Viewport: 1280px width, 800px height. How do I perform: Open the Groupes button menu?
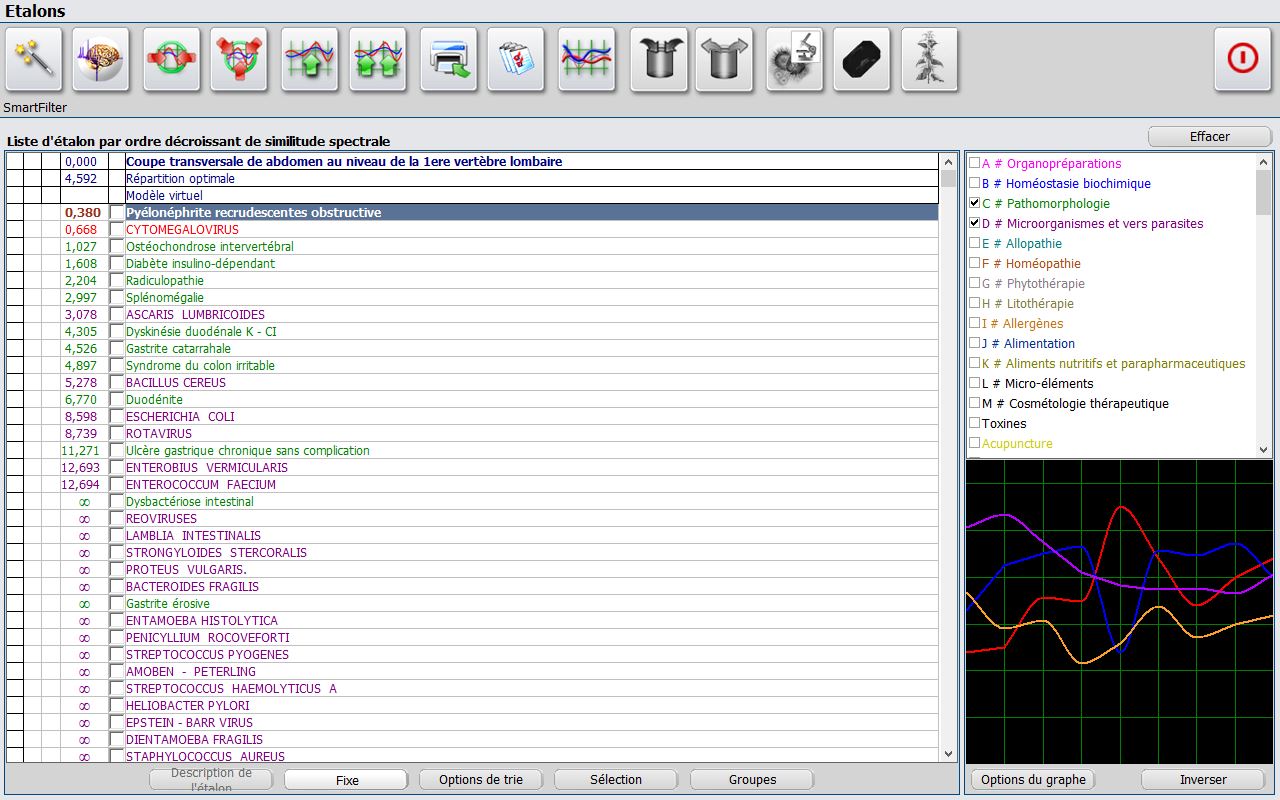[x=752, y=780]
